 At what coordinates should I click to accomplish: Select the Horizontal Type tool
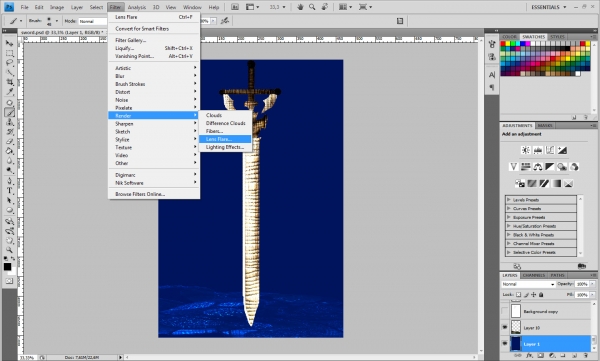[x=10, y=191]
